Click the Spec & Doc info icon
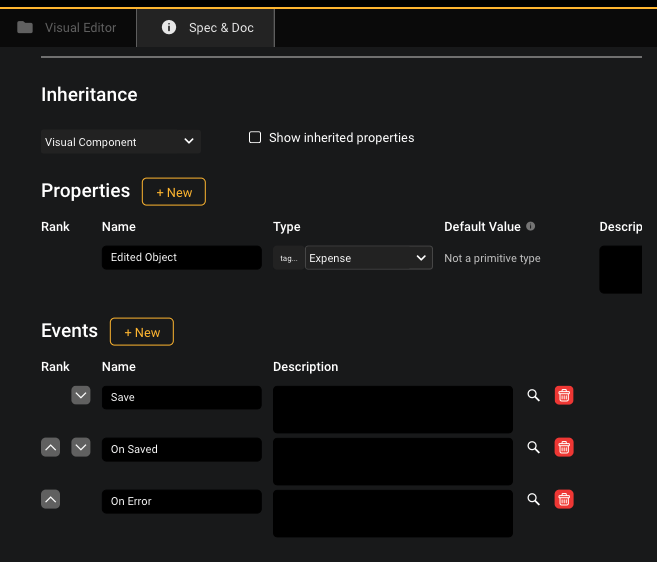 (169, 27)
